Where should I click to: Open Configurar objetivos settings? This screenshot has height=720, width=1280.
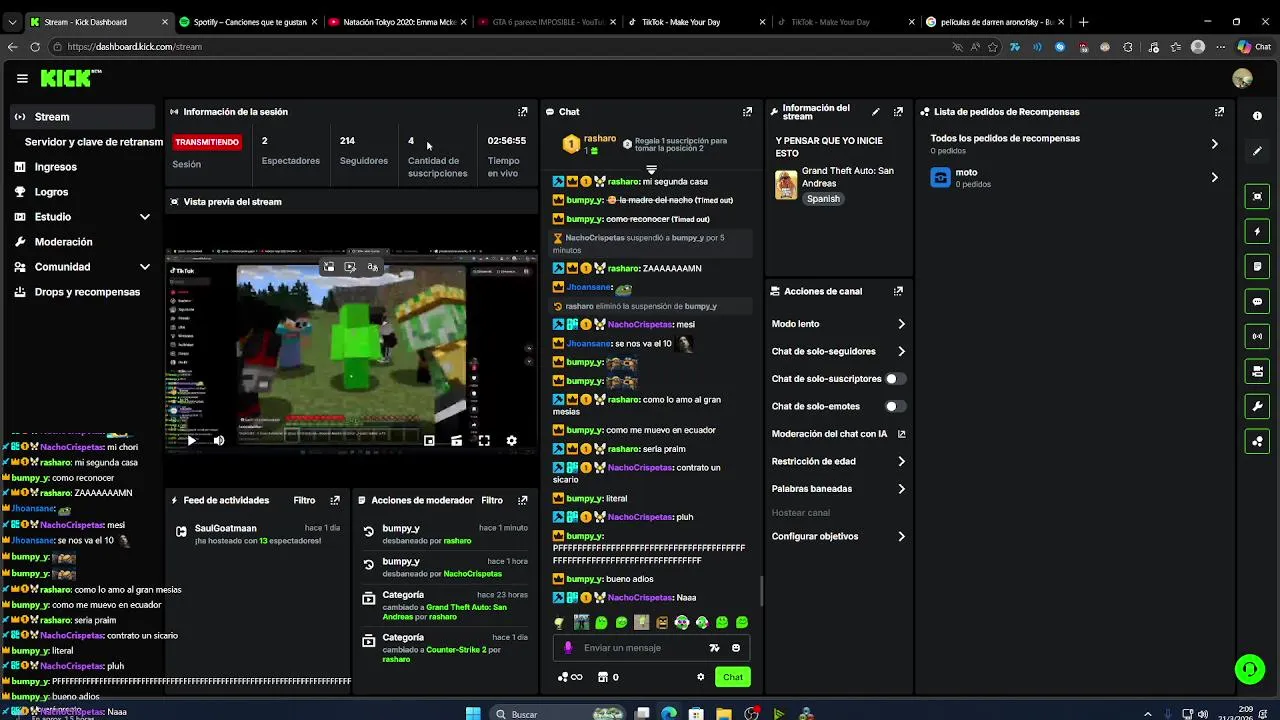point(838,536)
